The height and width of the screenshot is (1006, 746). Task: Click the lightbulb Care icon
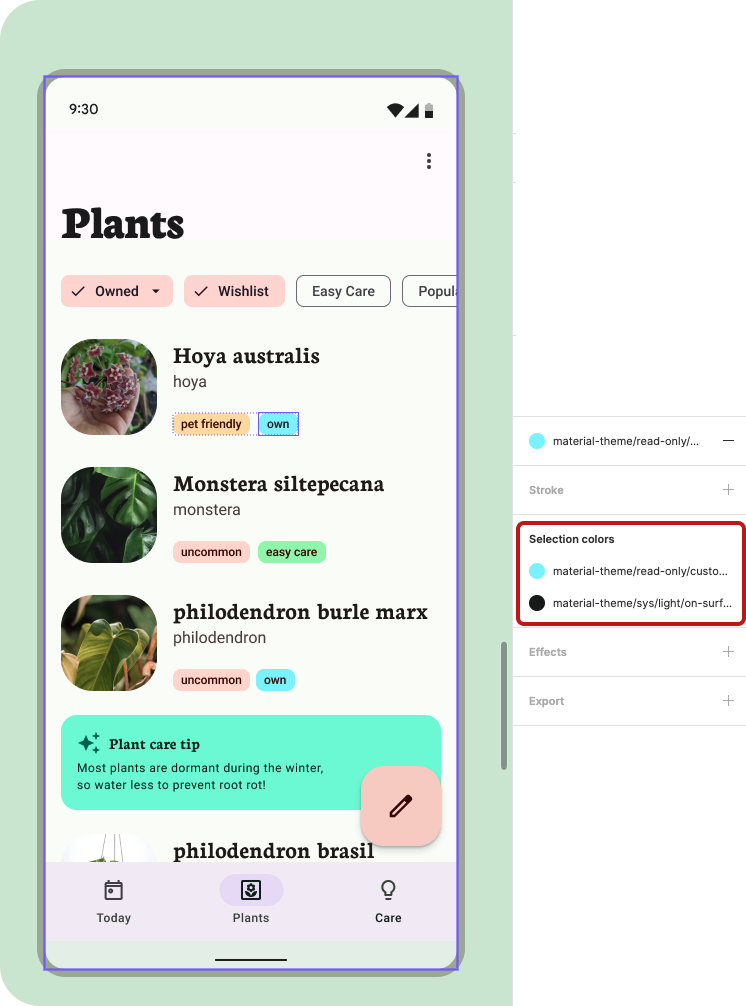click(388, 890)
